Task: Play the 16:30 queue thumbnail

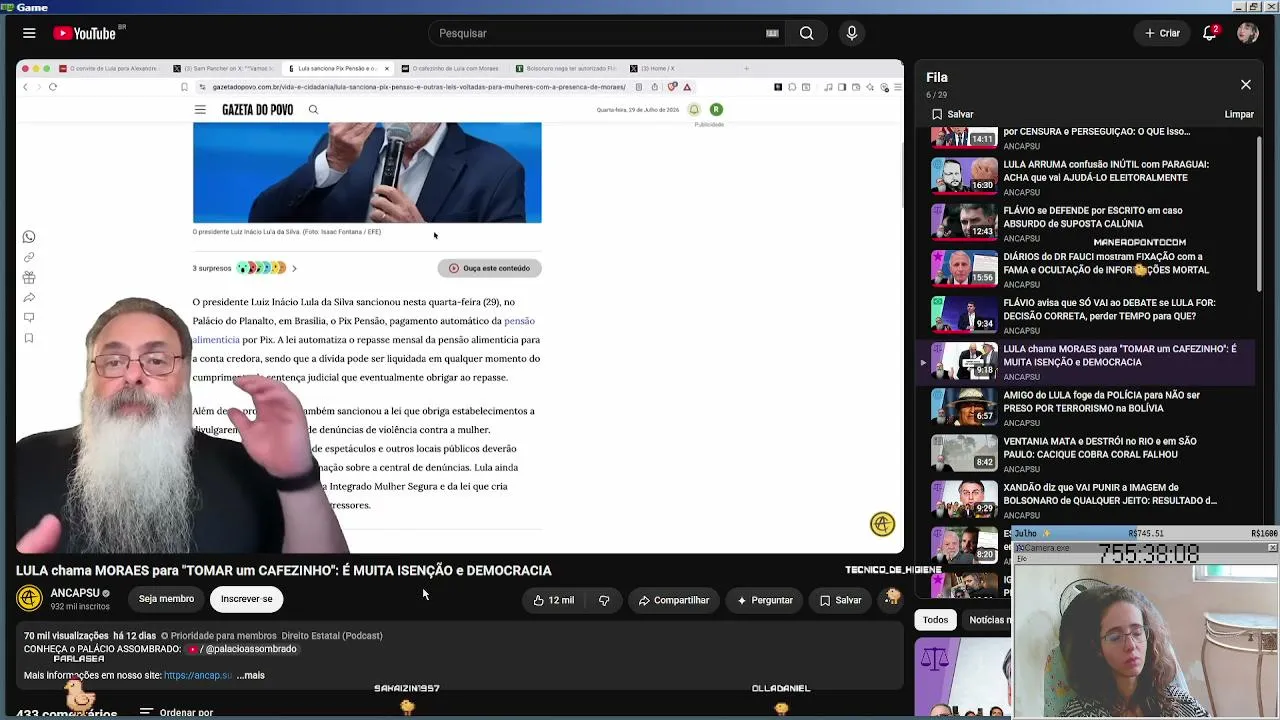Action: click(x=964, y=176)
